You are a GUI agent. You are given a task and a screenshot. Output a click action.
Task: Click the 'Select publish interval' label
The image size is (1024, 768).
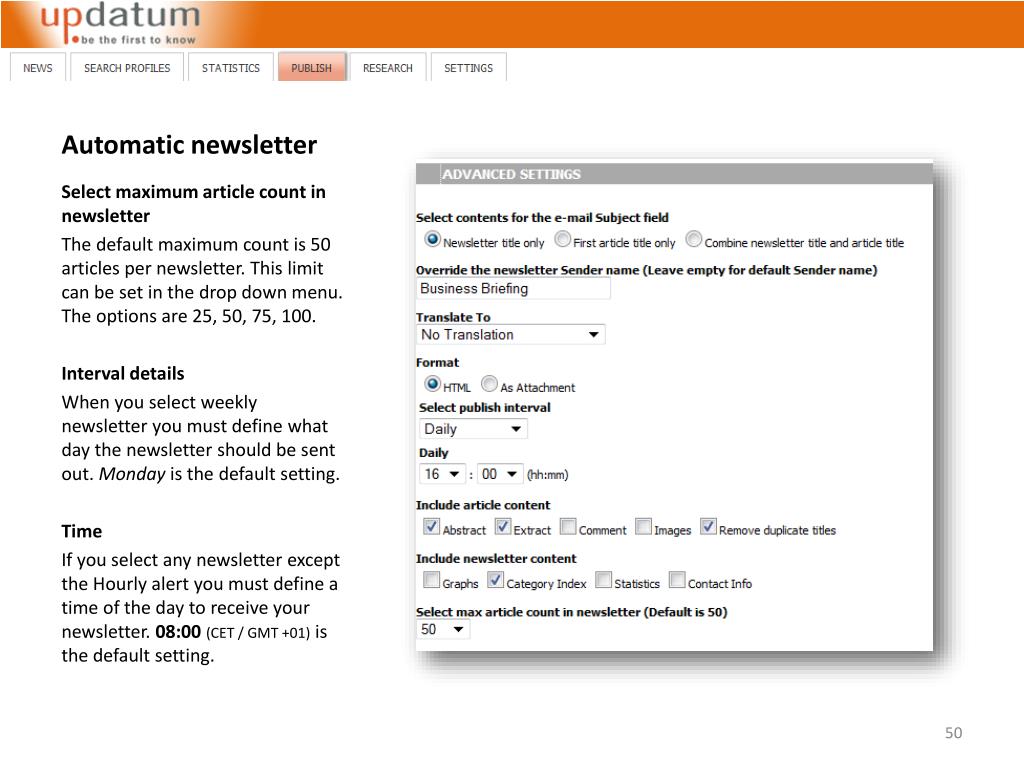tap(485, 408)
